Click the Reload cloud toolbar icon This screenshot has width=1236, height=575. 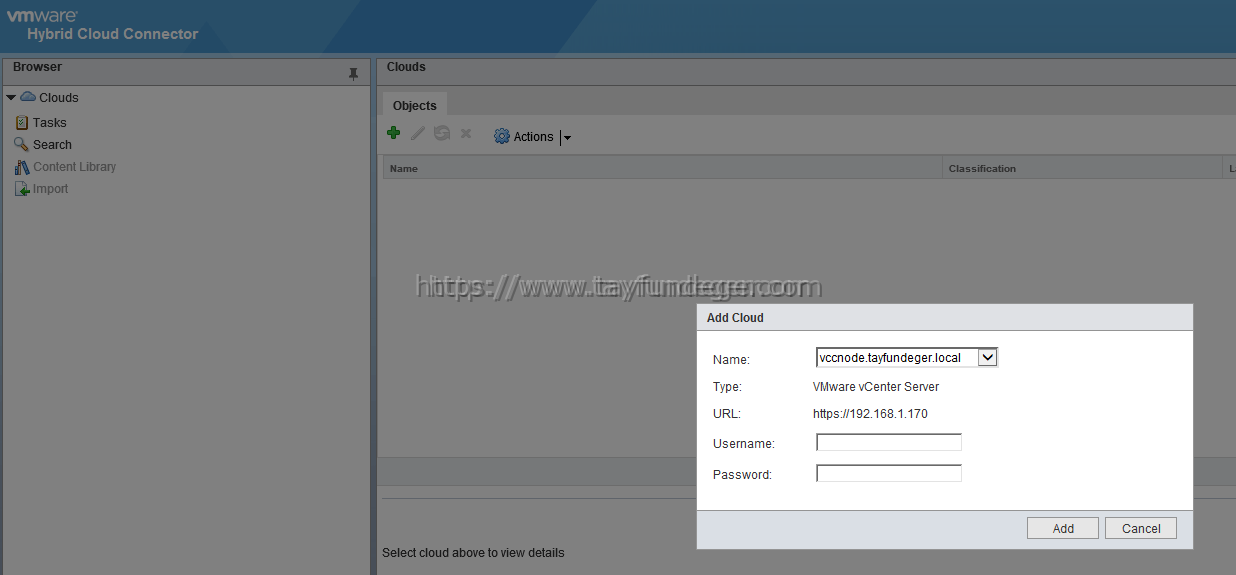(x=442, y=133)
